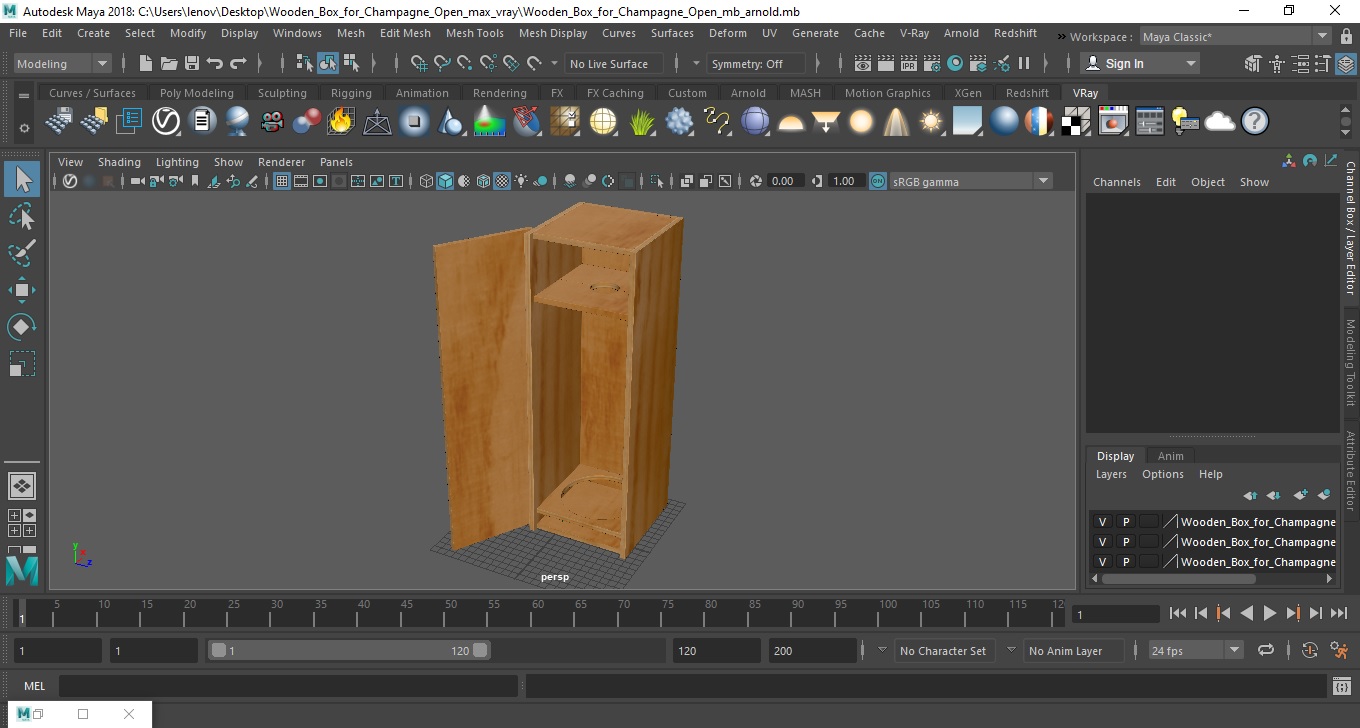The width and height of the screenshot is (1360, 728).
Task: Open Layers menu in layer editor
Action: [1111, 474]
